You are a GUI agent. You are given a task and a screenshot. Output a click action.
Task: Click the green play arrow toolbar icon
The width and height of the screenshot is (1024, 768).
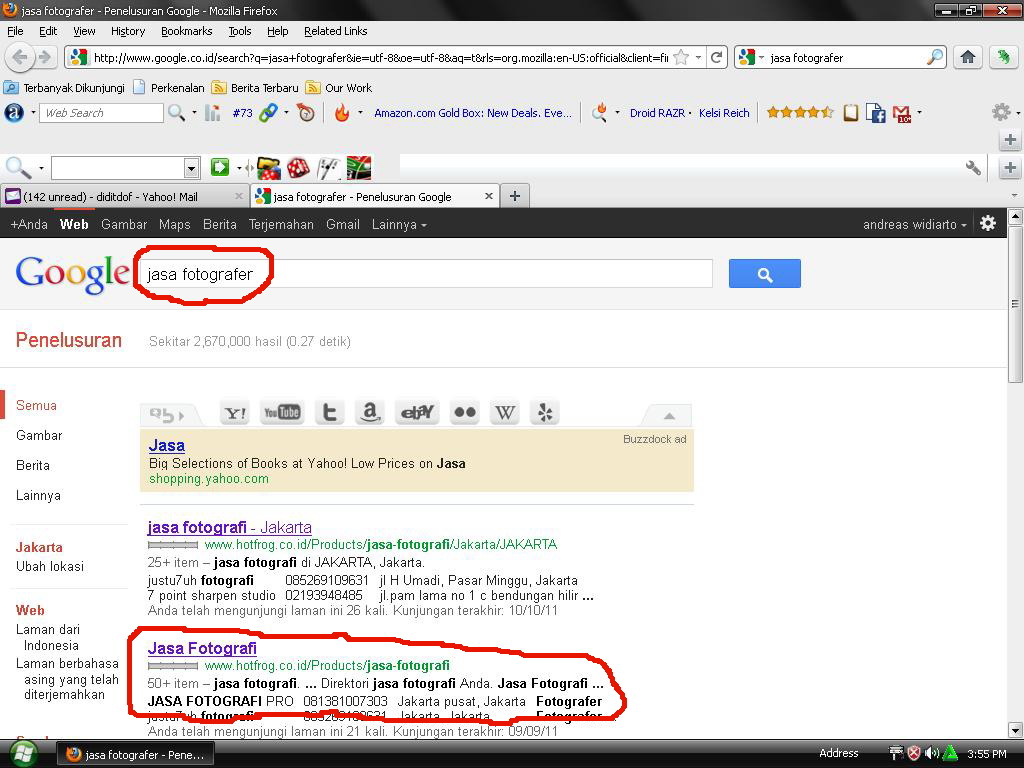click(x=220, y=168)
